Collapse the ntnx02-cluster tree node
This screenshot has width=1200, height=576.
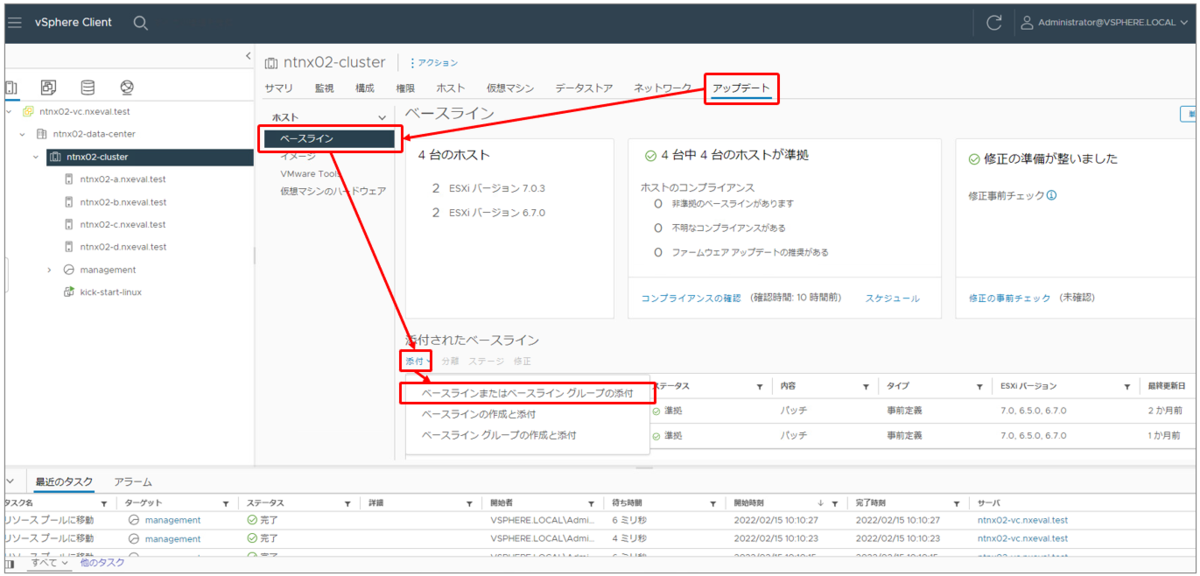[x=36, y=157]
